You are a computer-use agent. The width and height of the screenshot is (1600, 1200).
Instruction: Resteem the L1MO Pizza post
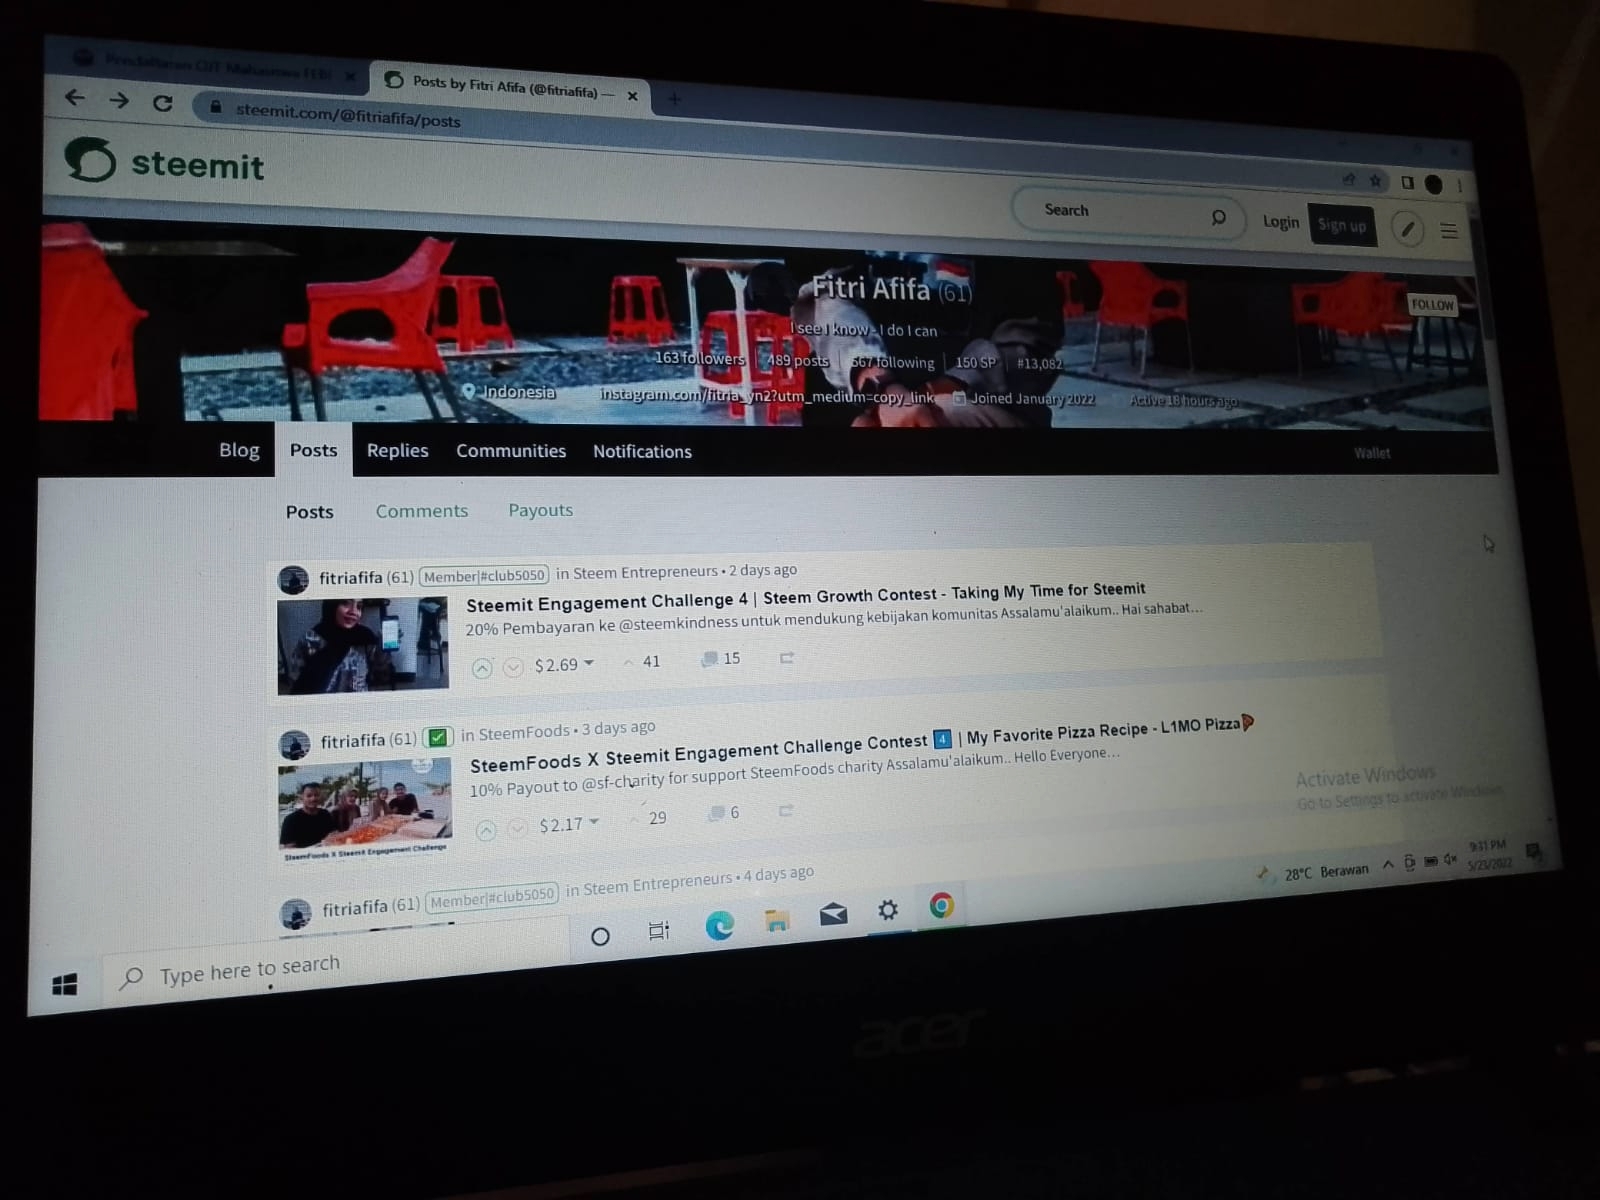786,810
